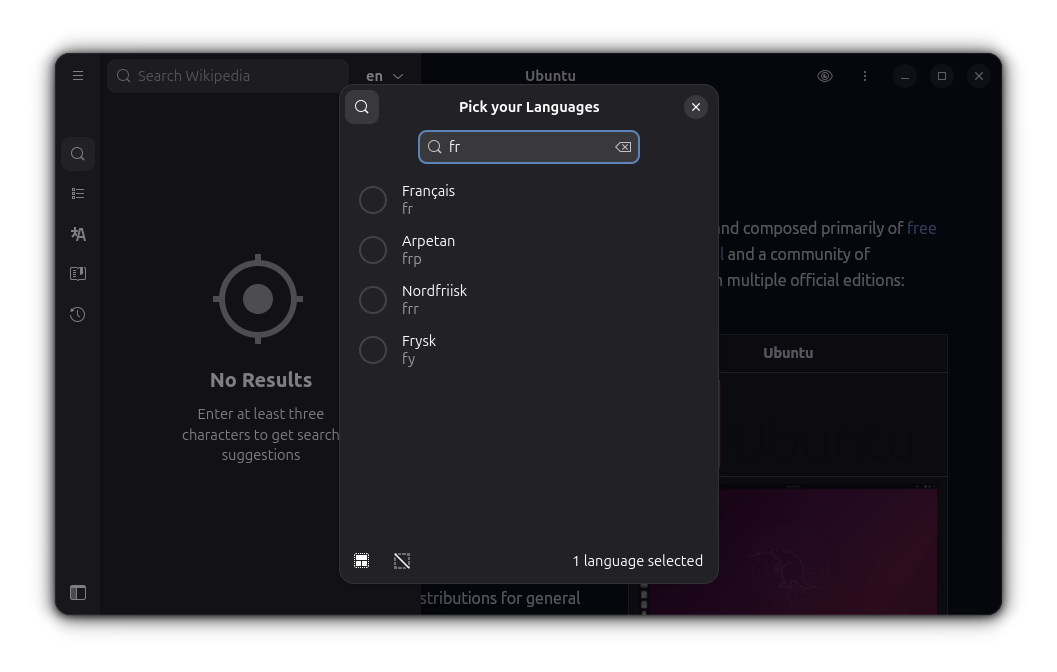Select all languages using the bottom-left icon
1057x672 pixels.
[361, 560]
